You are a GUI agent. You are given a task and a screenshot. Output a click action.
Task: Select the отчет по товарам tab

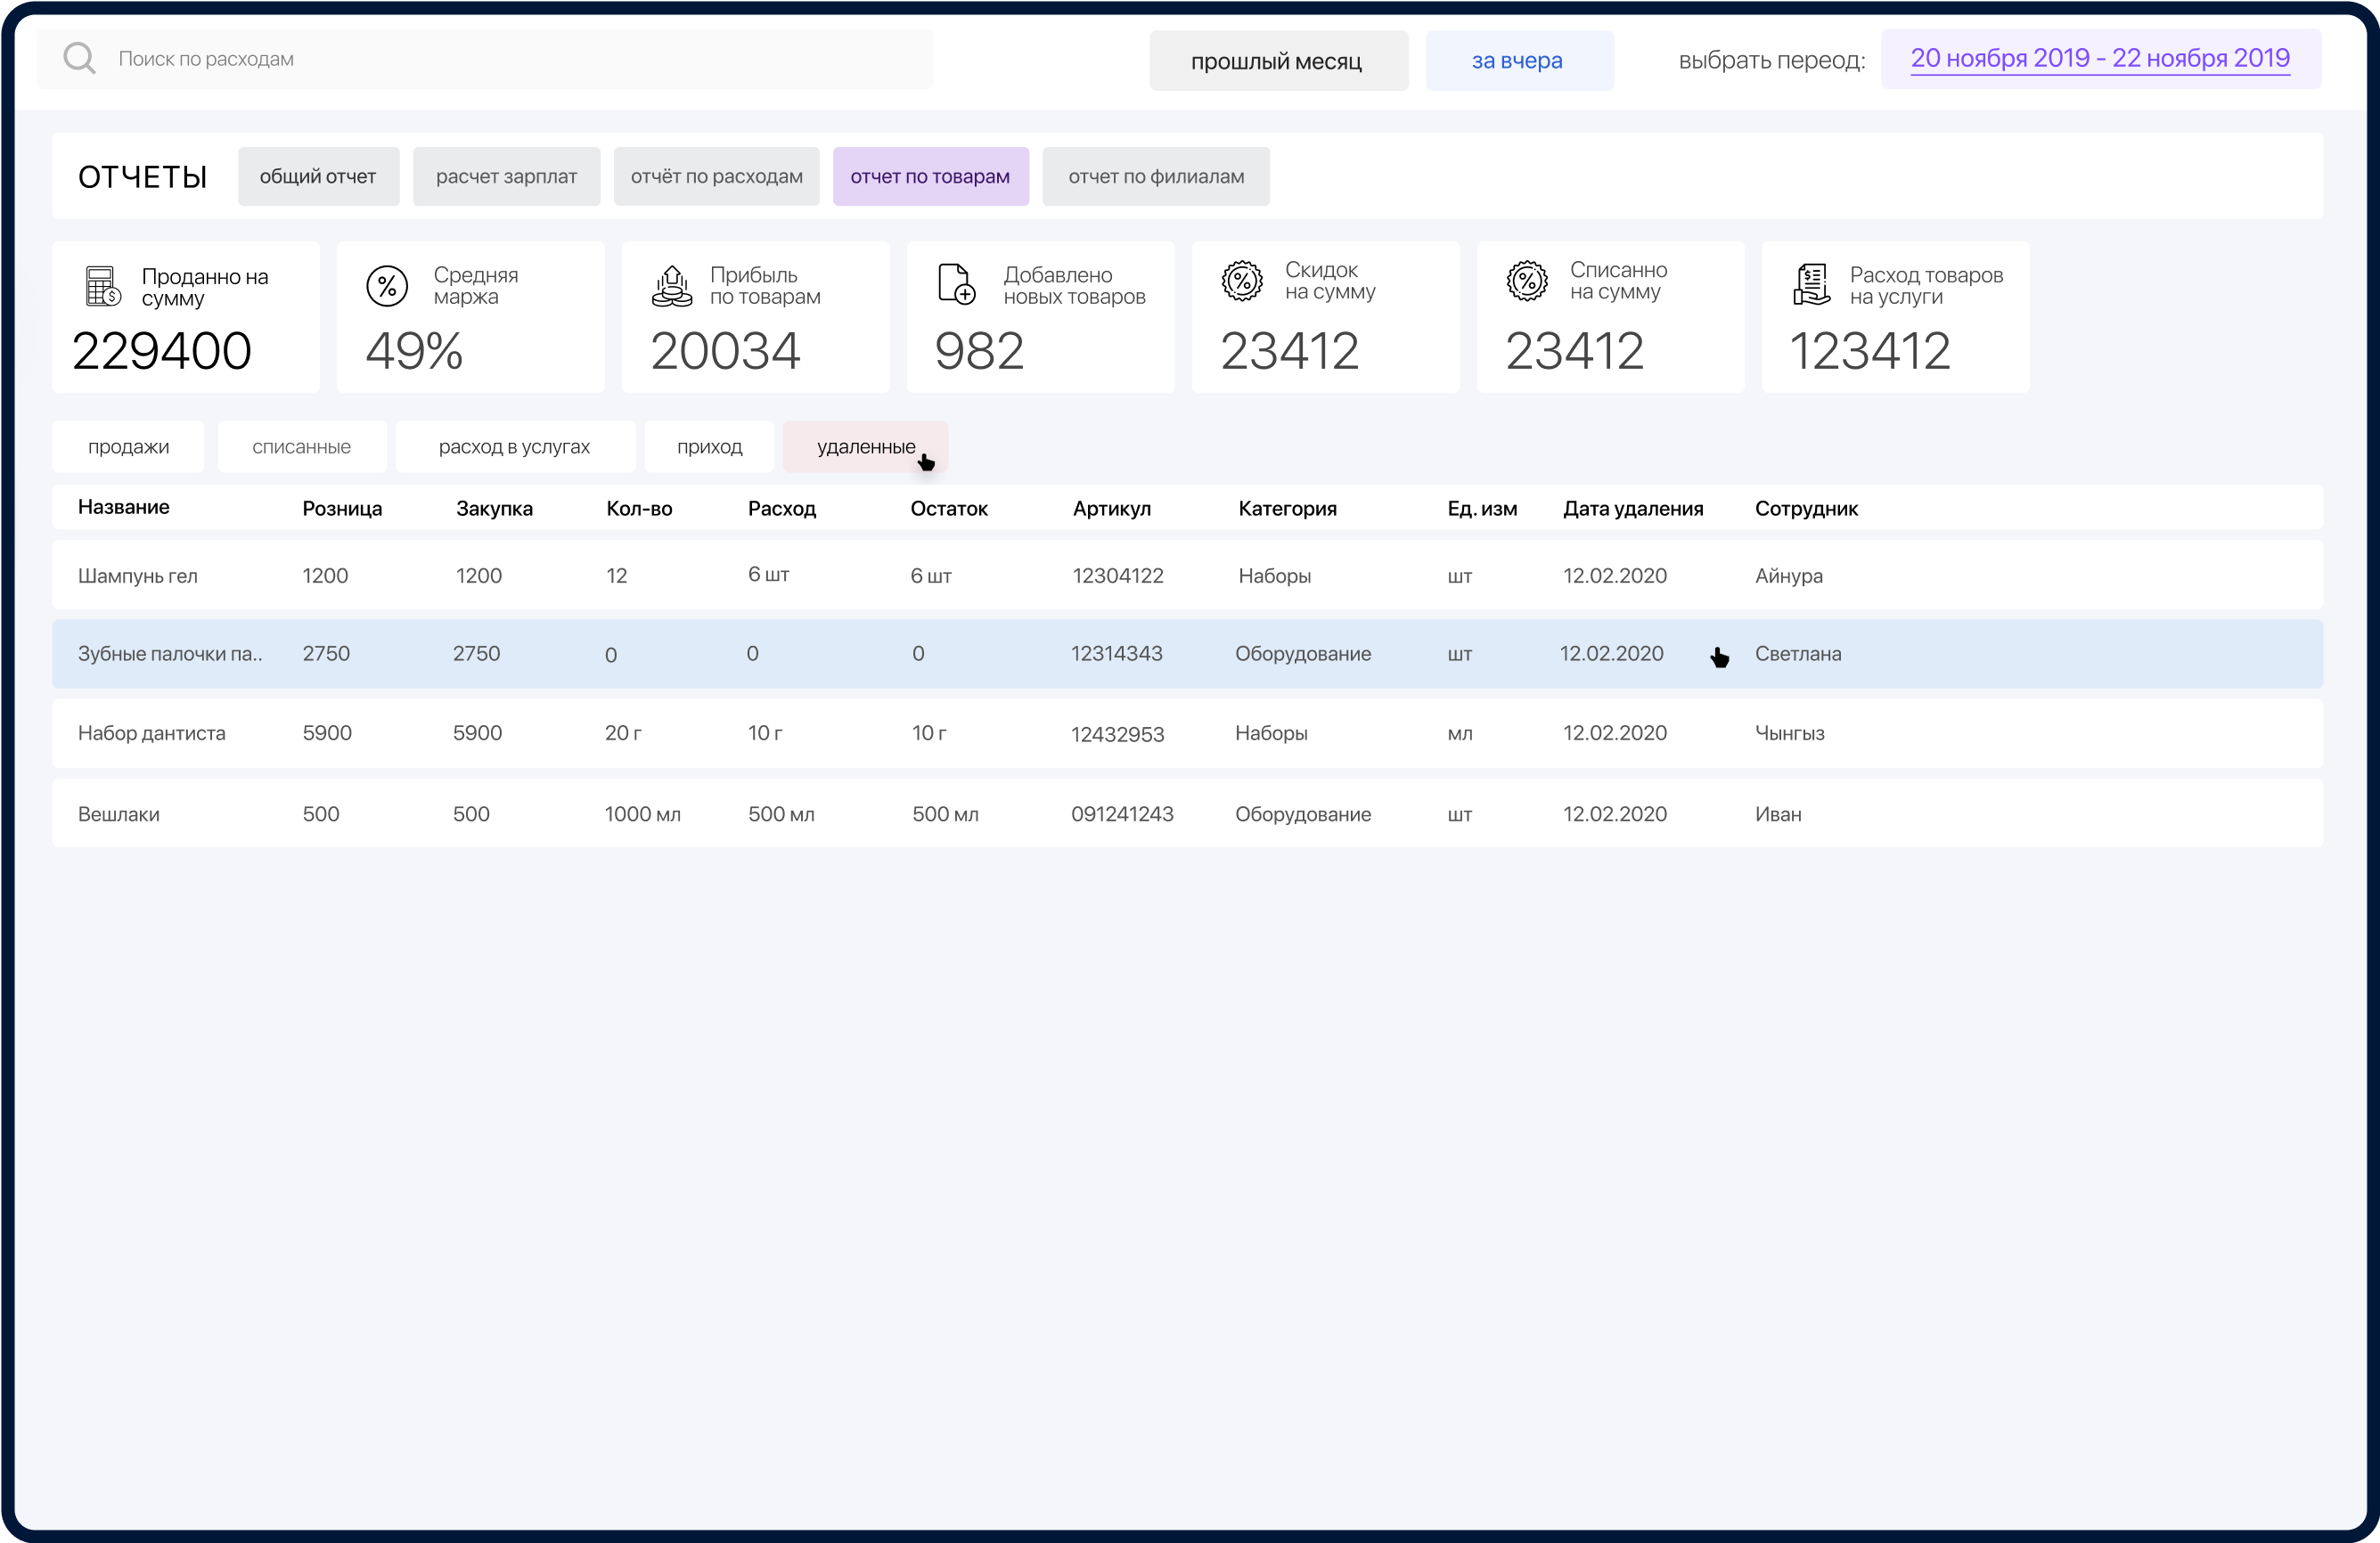pyautogui.click(x=930, y=177)
